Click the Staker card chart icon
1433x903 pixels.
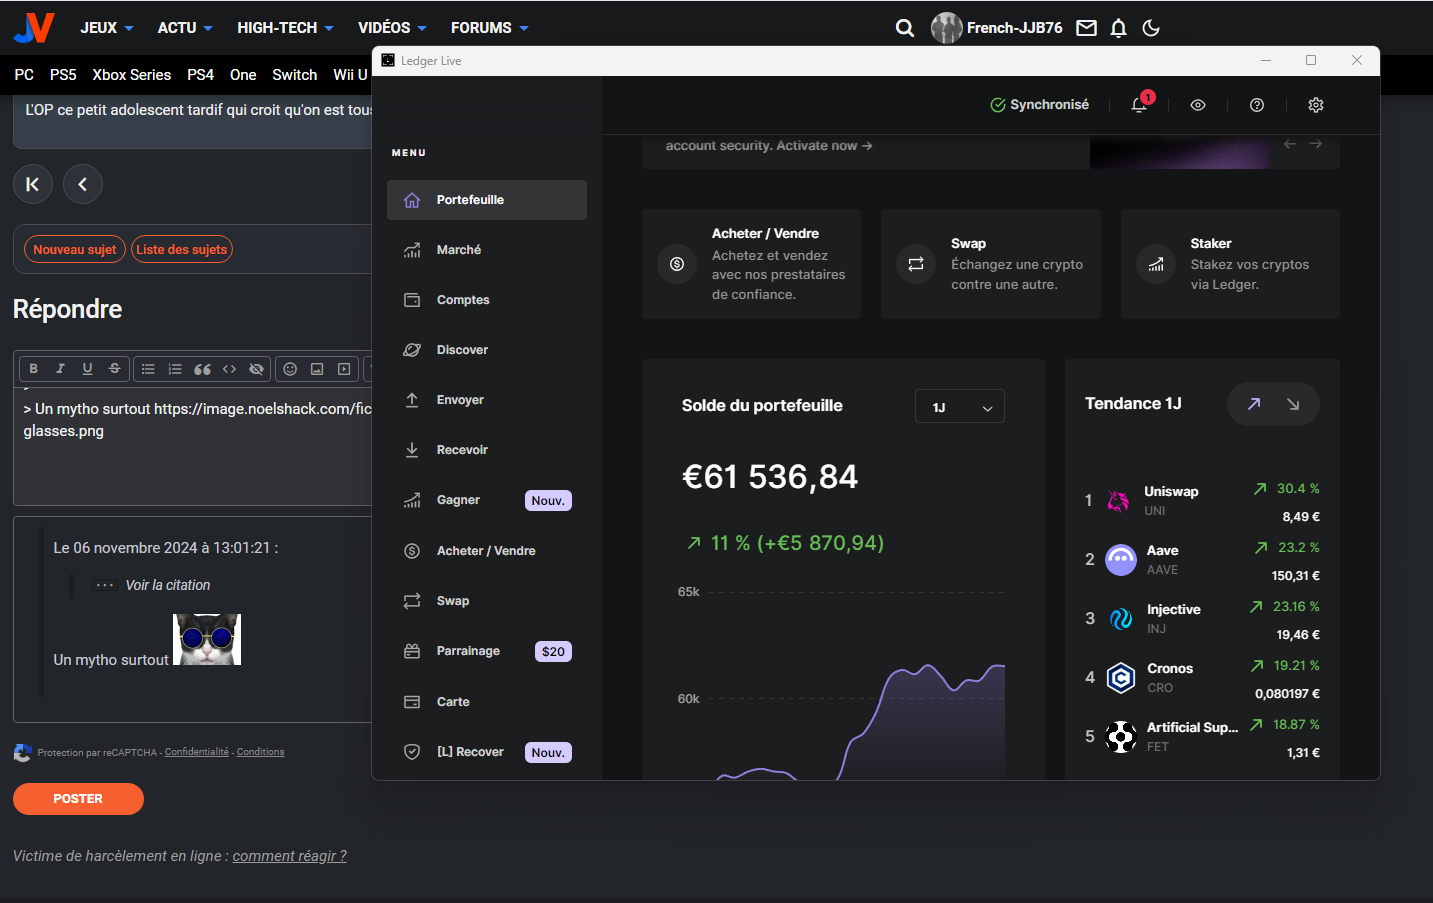click(1156, 264)
